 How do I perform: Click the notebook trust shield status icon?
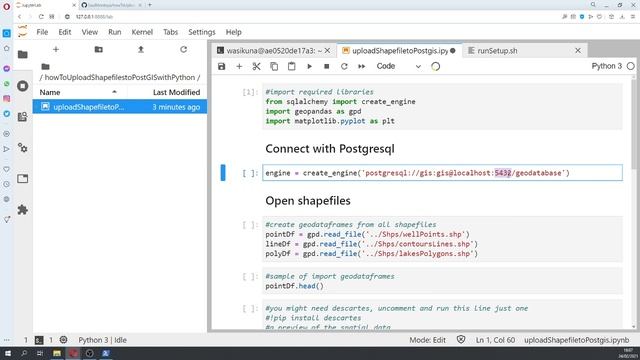point(461,340)
